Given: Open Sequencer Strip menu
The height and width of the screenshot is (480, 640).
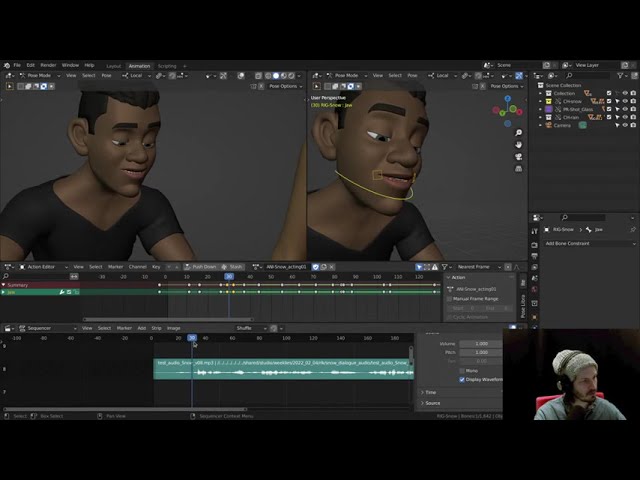Looking at the screenshot, I should point(156,328).
